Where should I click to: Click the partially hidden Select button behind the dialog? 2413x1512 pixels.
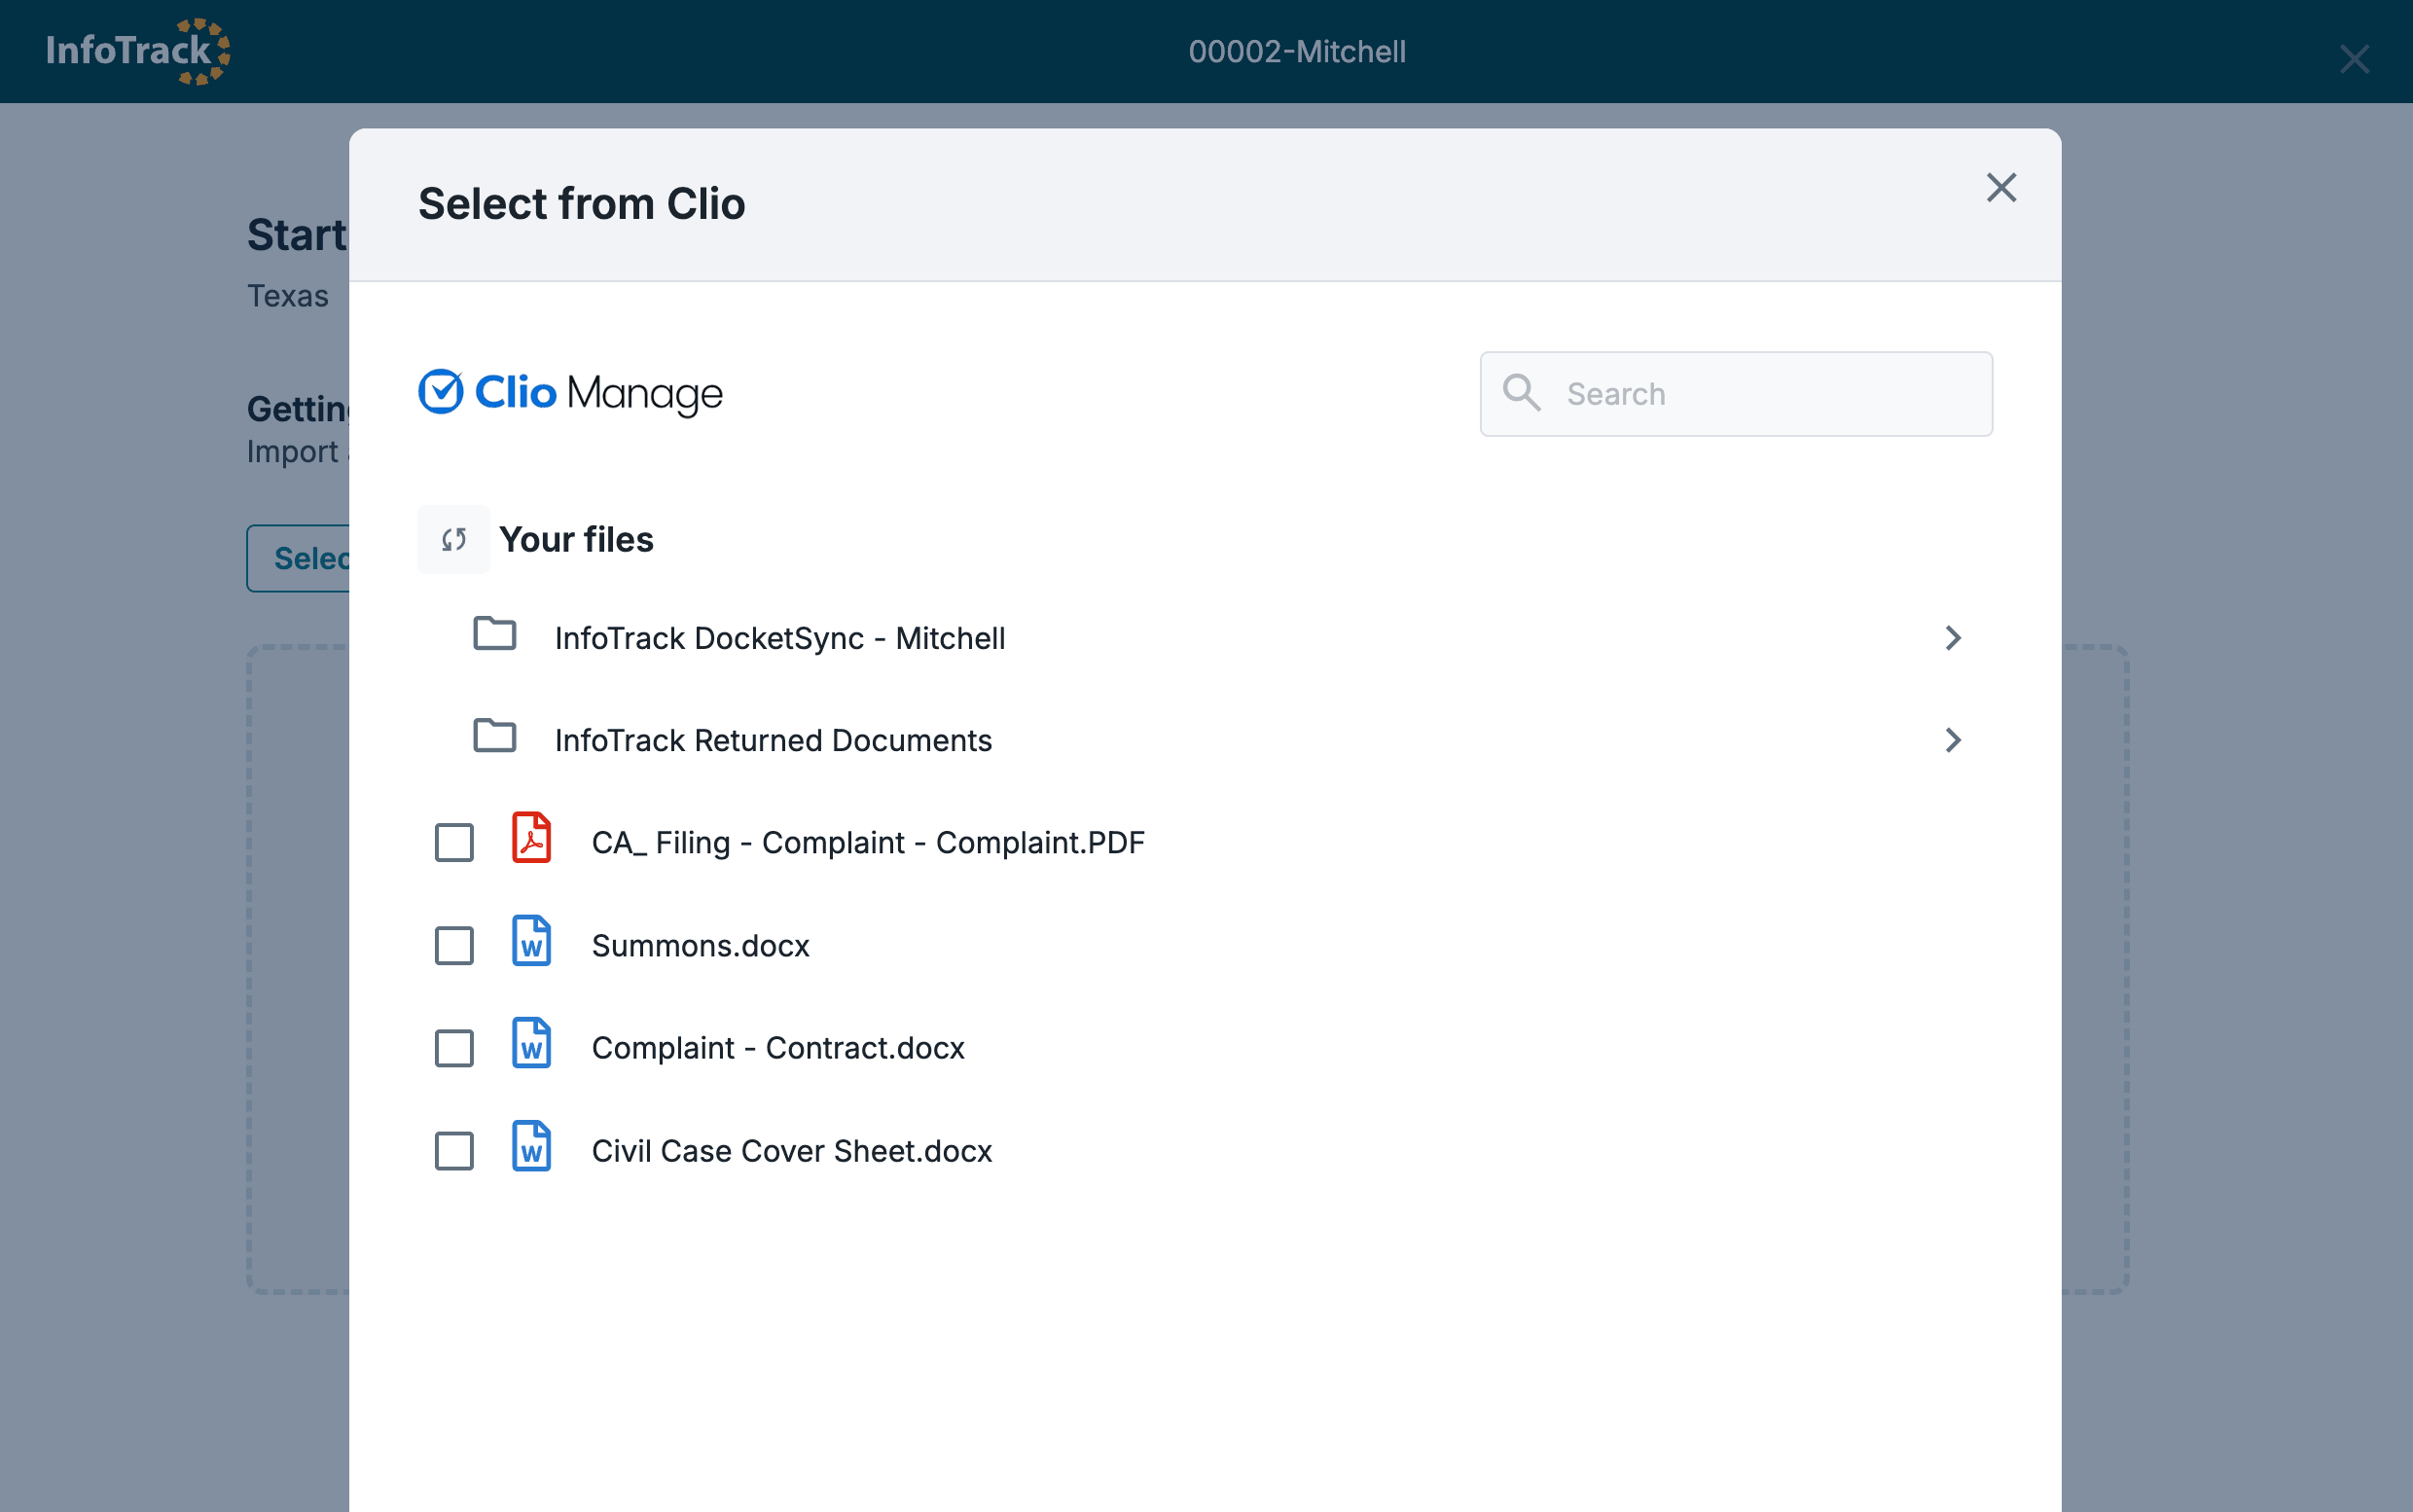(x=298, y=558)
